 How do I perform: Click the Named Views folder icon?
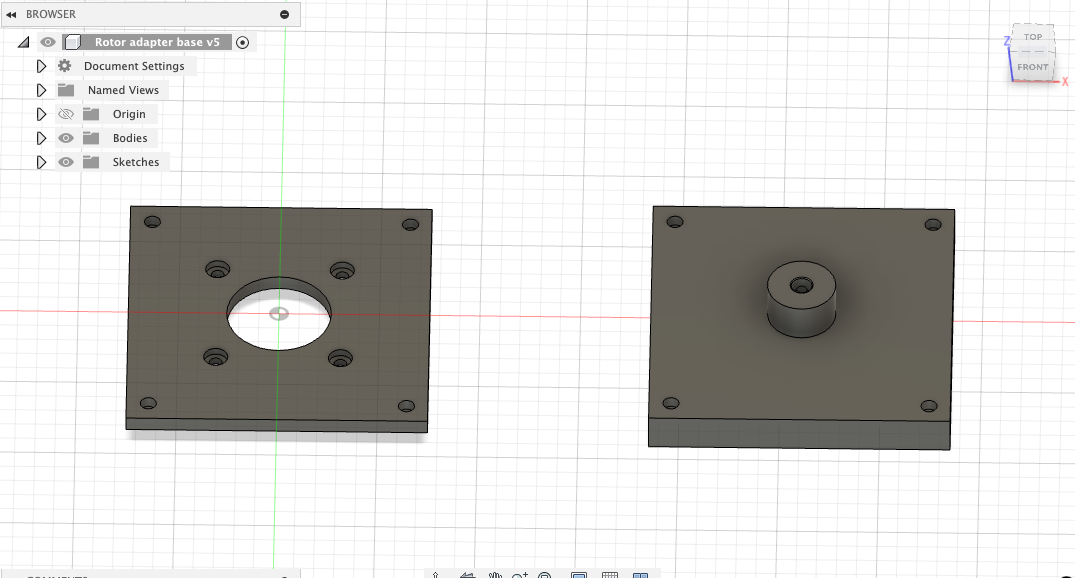click(66, 90)
